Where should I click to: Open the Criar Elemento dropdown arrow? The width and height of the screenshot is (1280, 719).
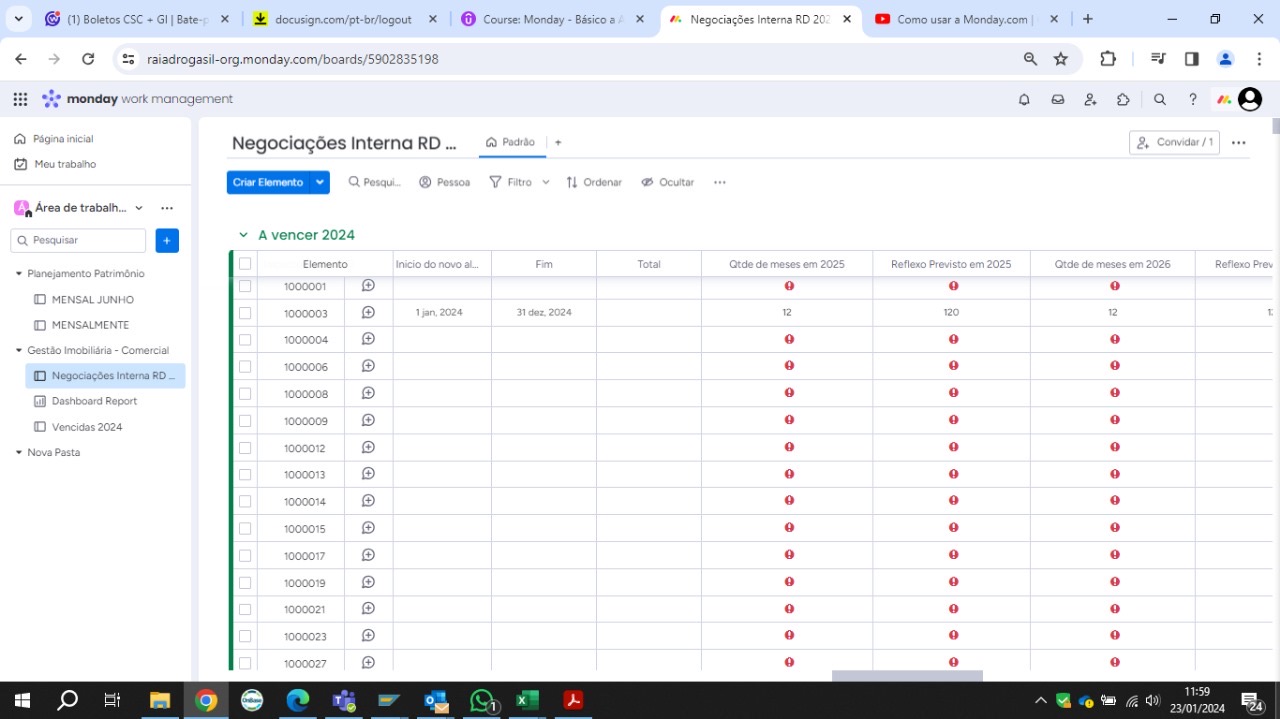[320, 182]
